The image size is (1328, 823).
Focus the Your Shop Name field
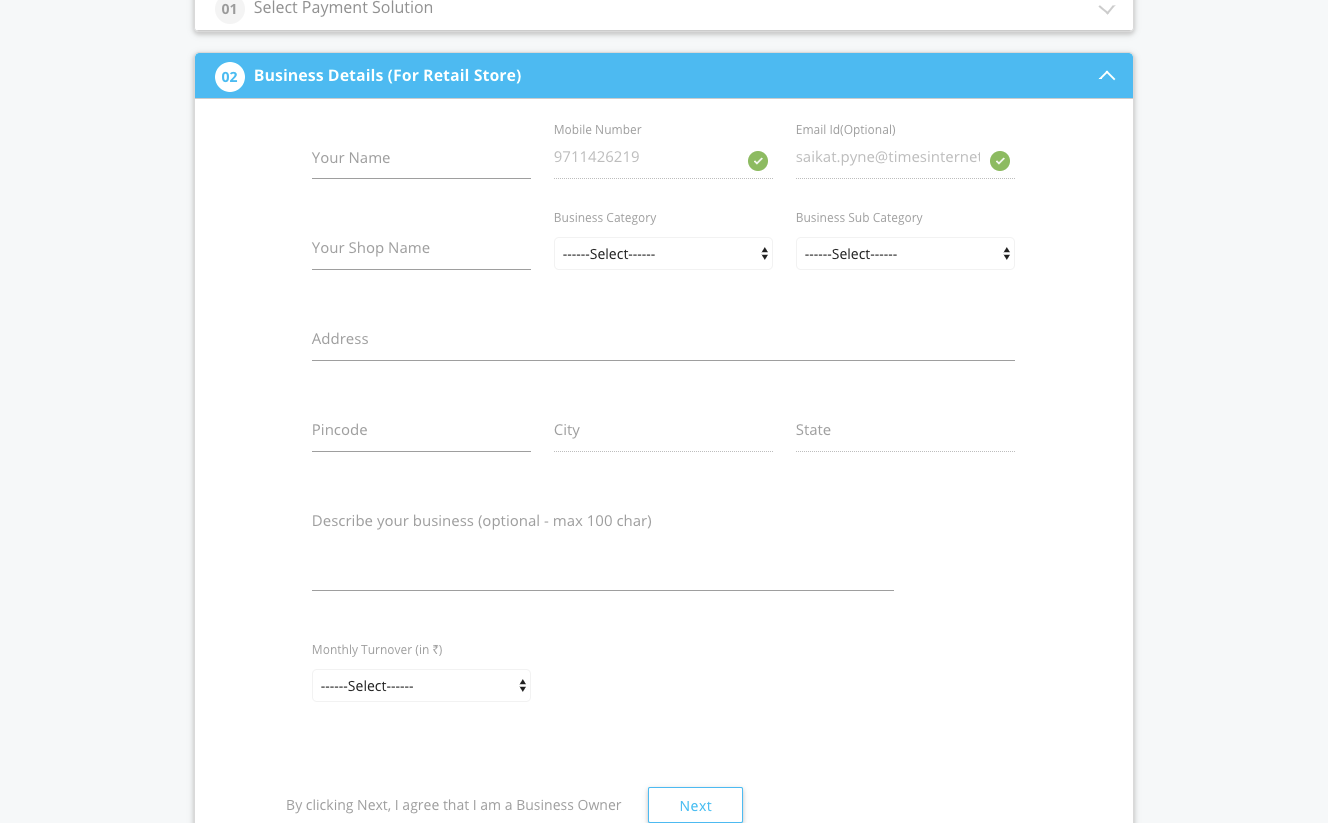pos(421,248)
